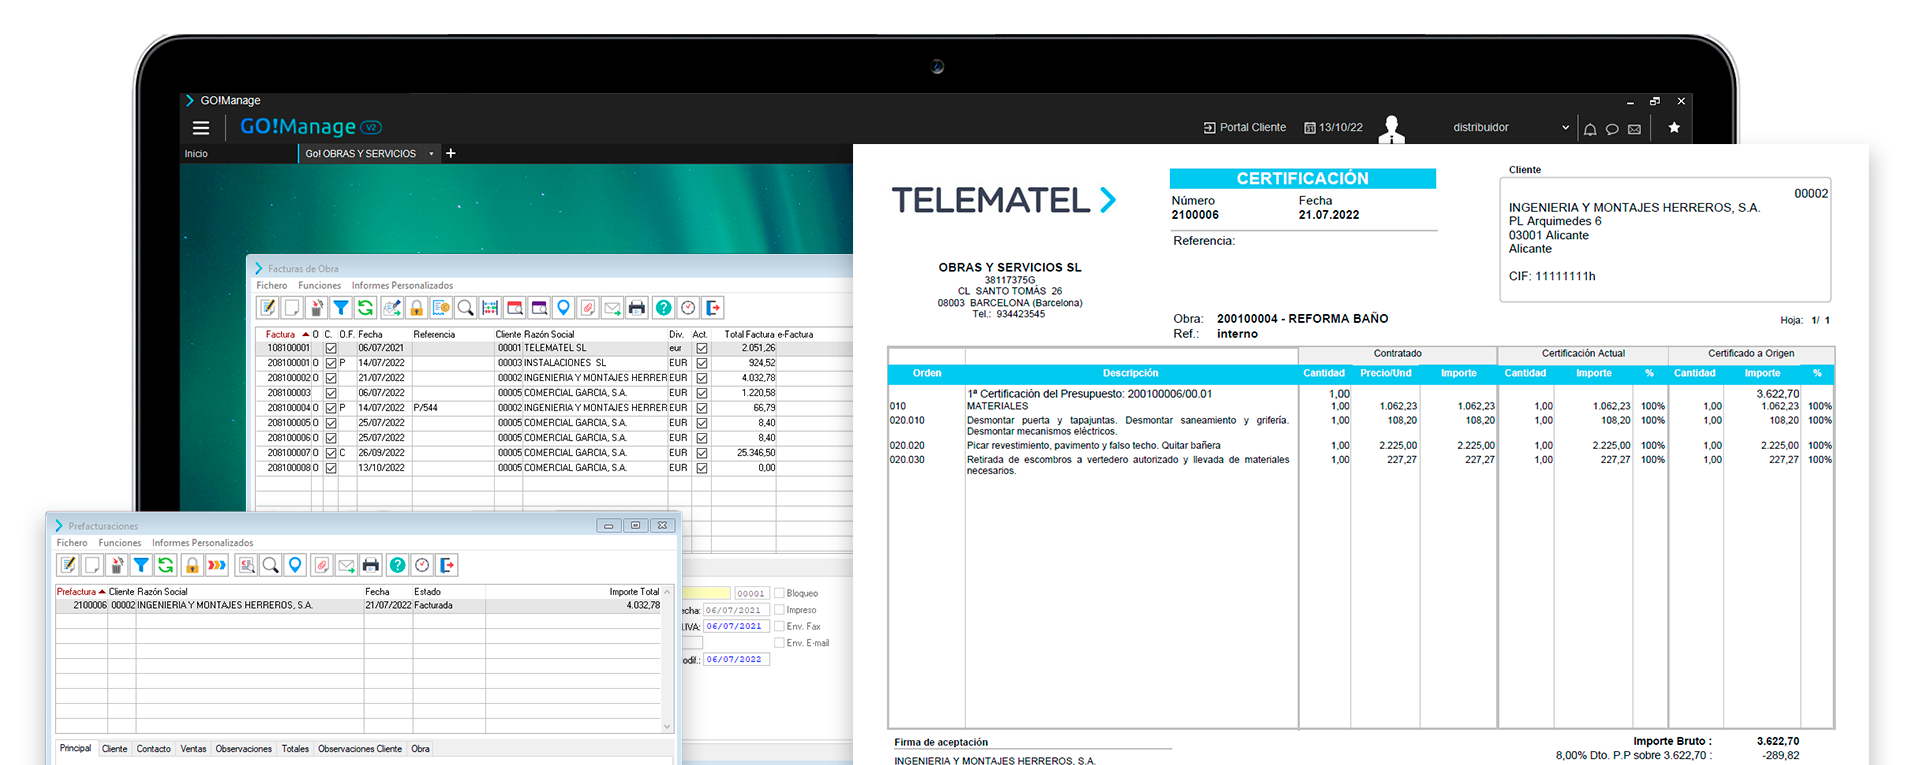Toggle the Env. E-mail checkbox
Screen dimensions: 1920x765
click(x=779, y=643)
